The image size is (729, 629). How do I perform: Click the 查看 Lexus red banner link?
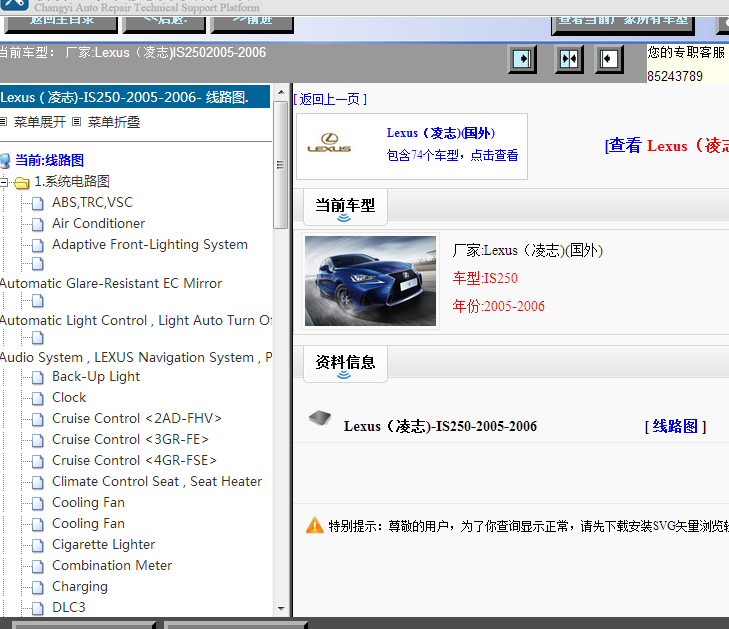pyautogui.click(x=667, y=146)
